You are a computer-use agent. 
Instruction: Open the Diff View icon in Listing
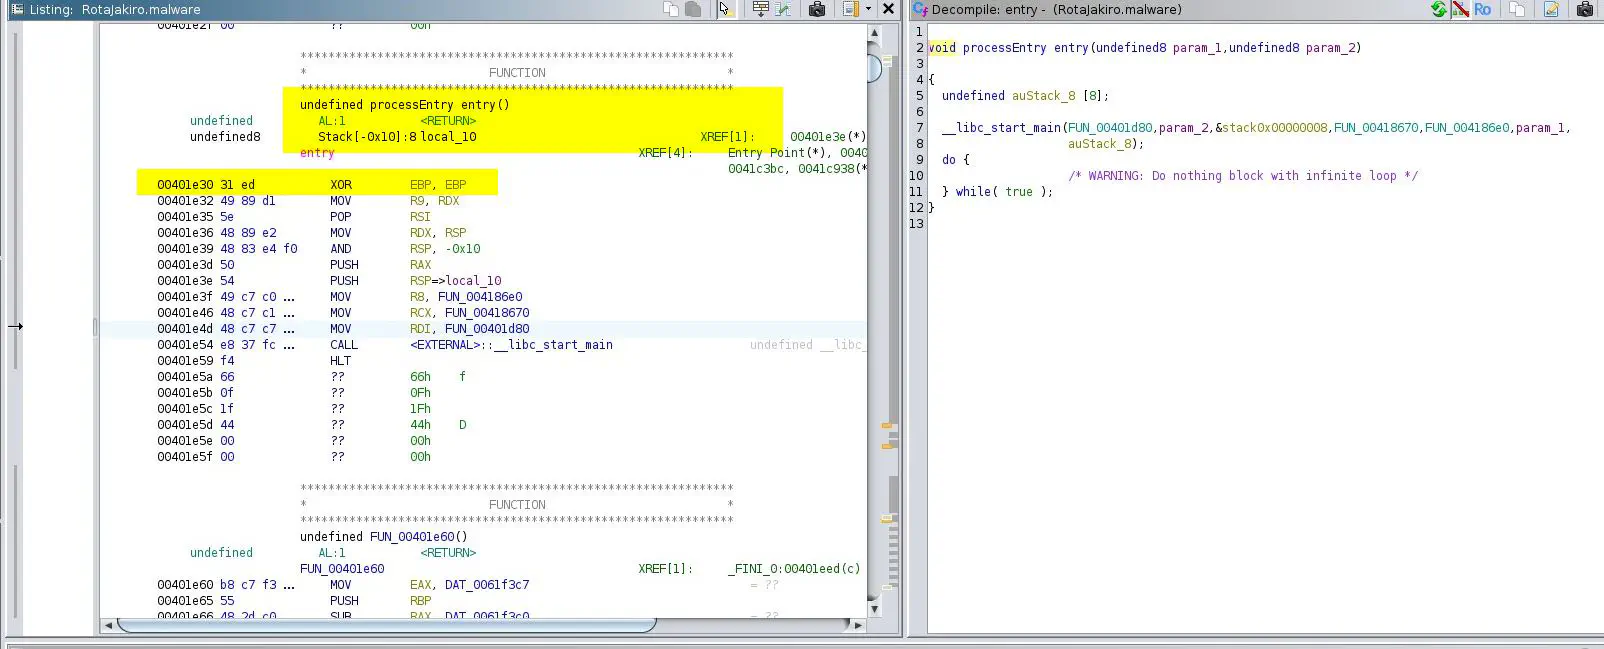pos(783,9)
